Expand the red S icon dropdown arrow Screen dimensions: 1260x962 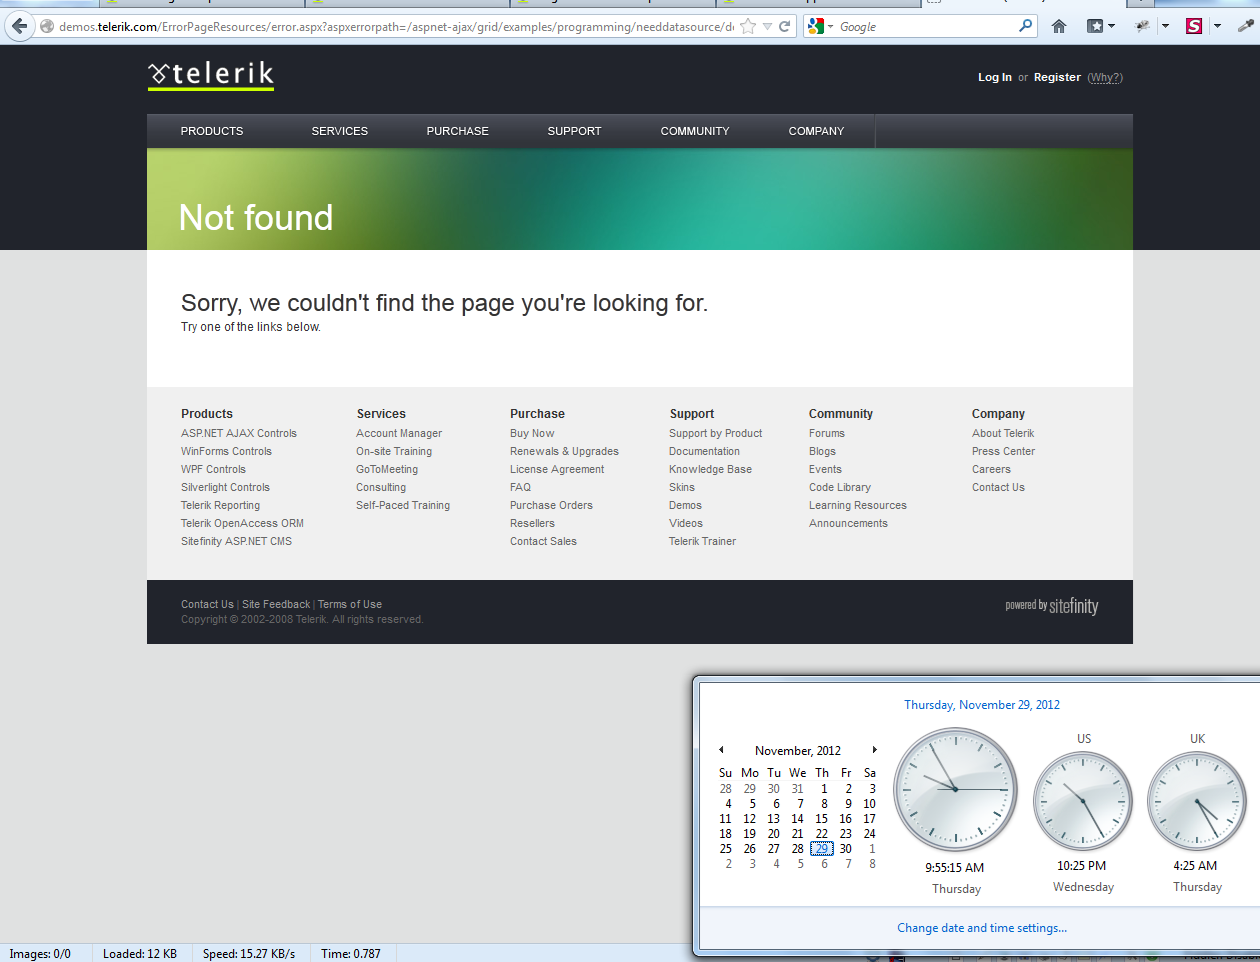pos(1217,27)
